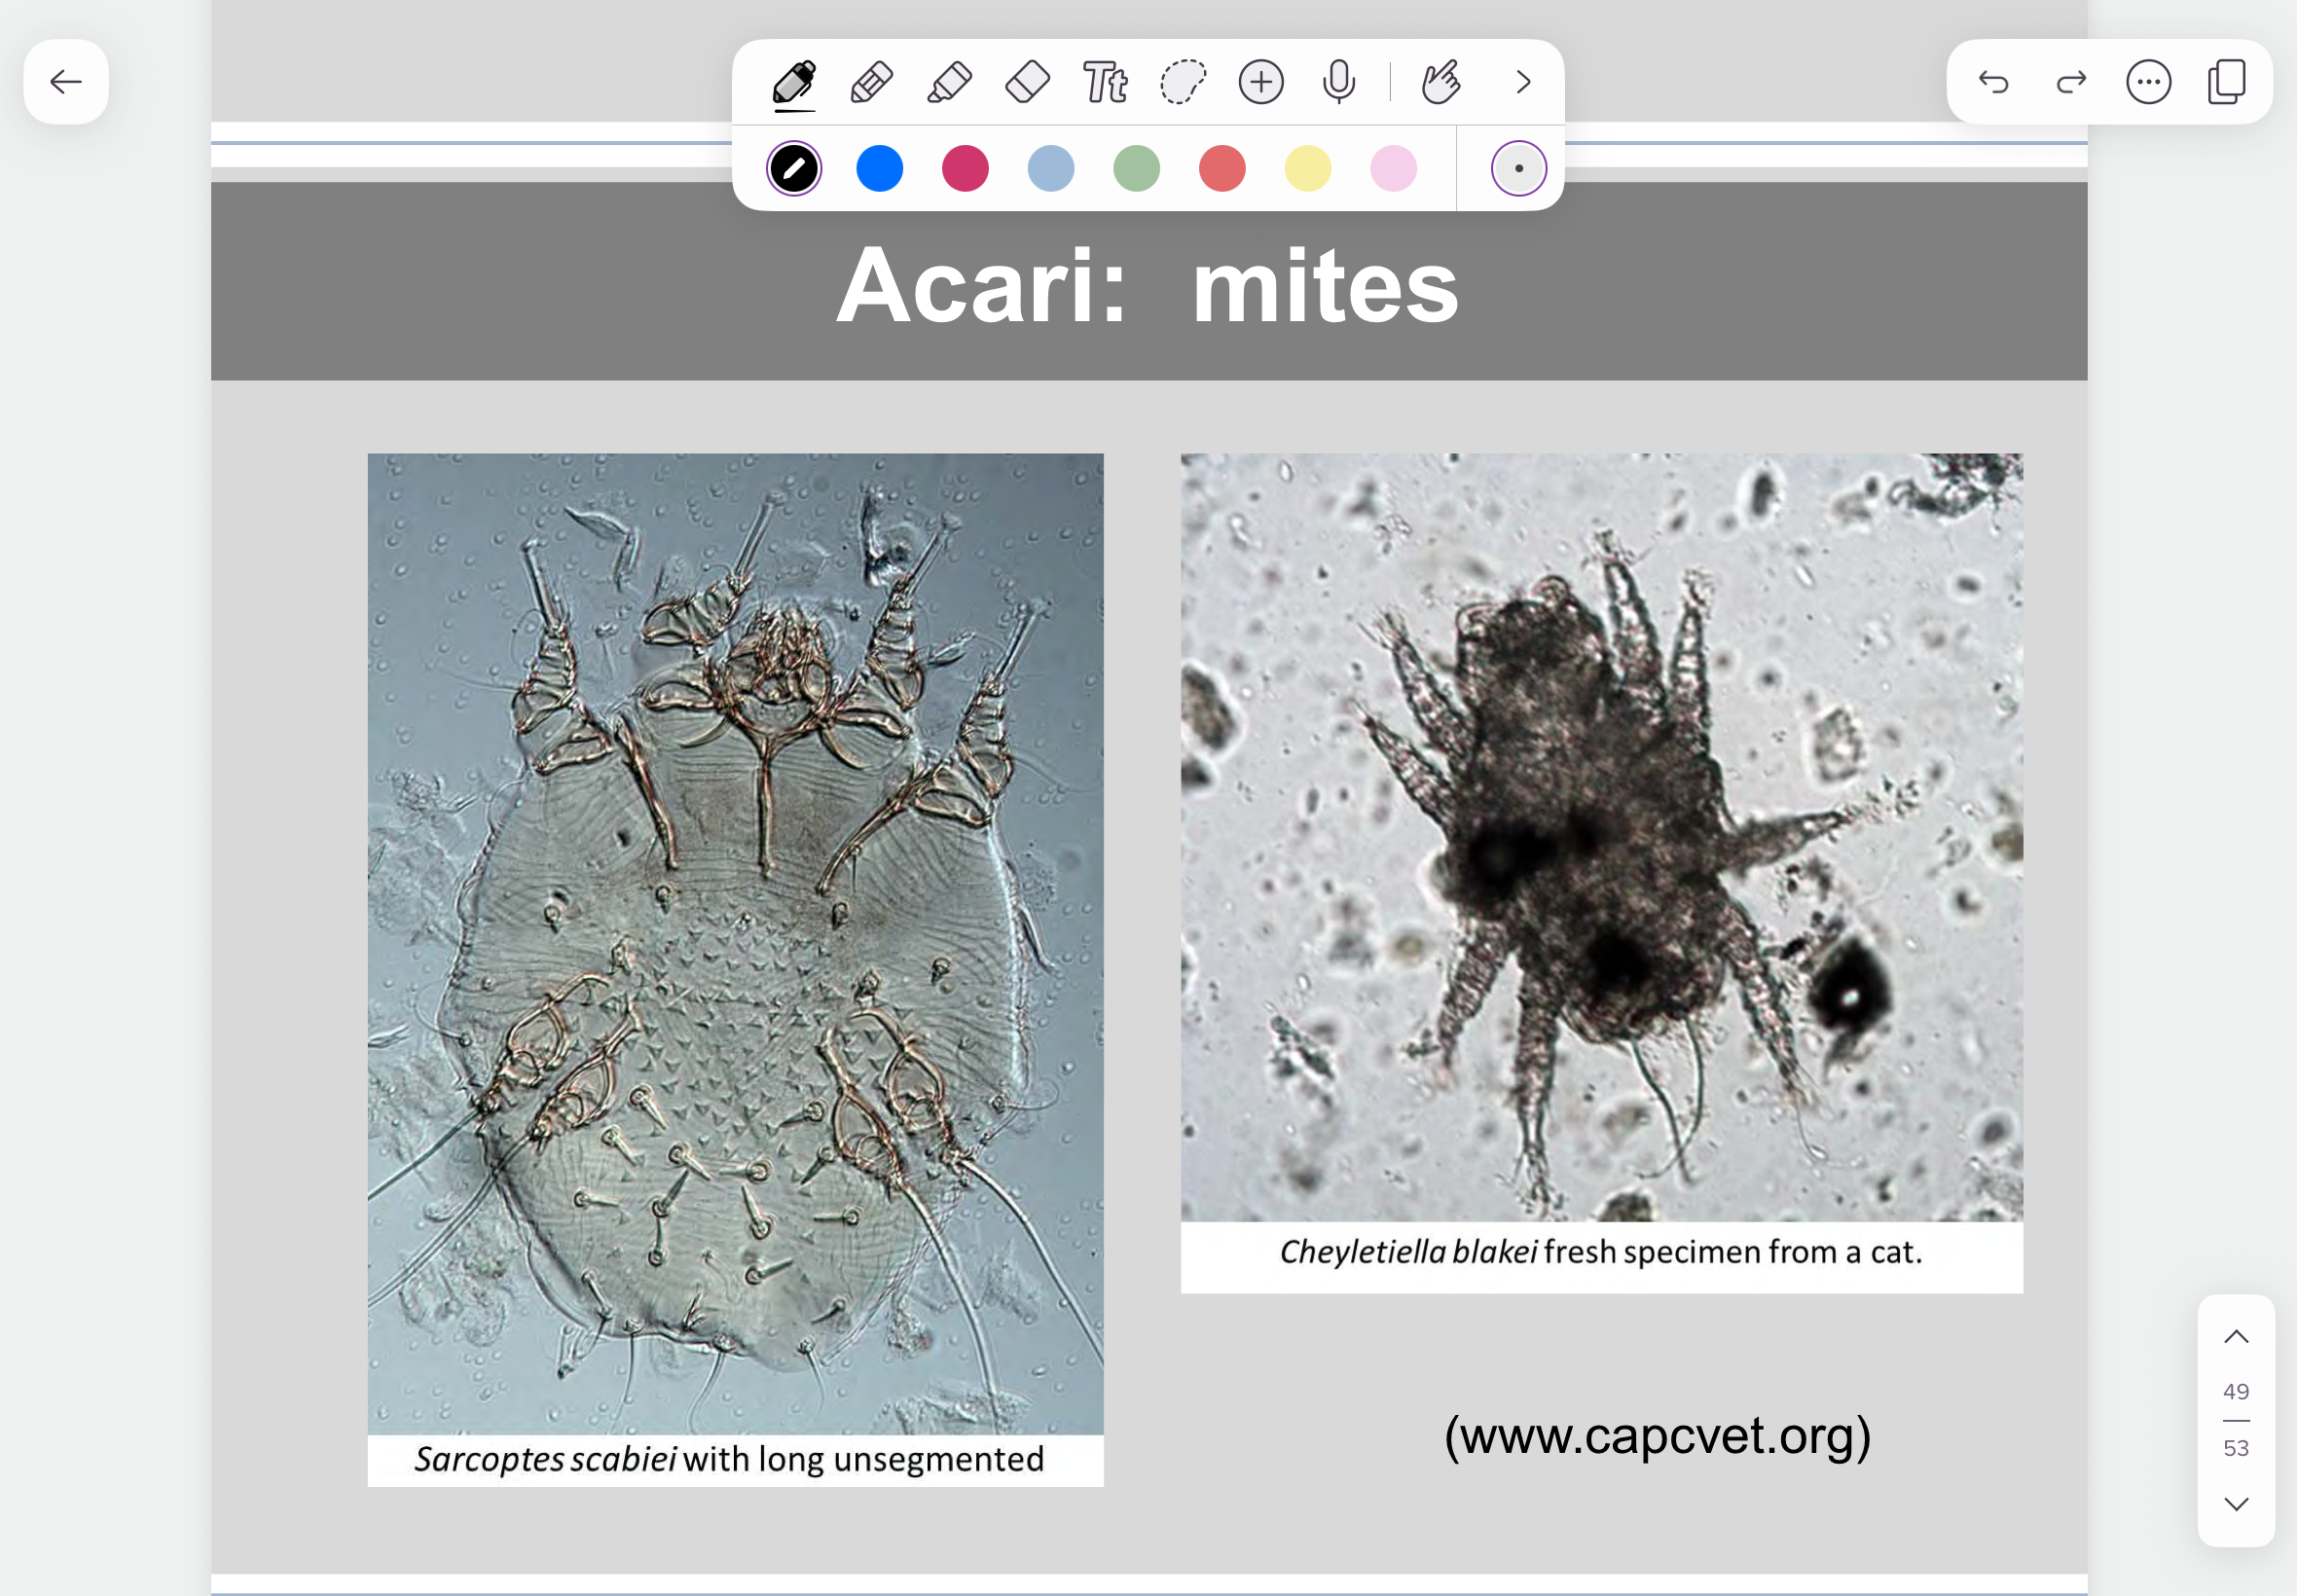Image resolution: width=2297 pixels, height=1596 pixels.
Task: Expand toolbar with right chevron
Action: (1523, 82)
